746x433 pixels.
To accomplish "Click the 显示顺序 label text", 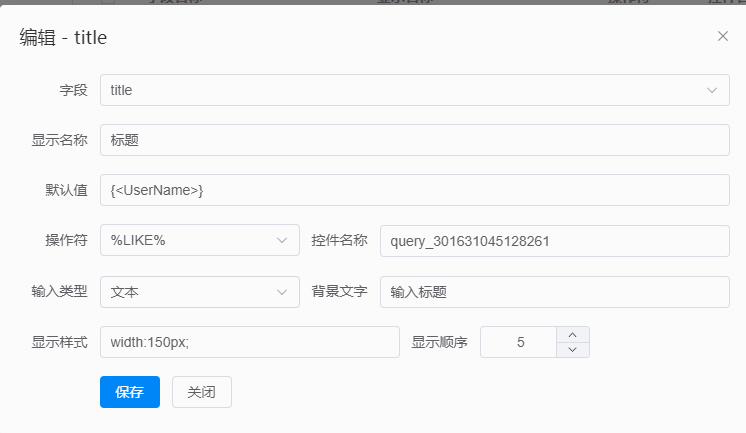I will click(440, 342).
